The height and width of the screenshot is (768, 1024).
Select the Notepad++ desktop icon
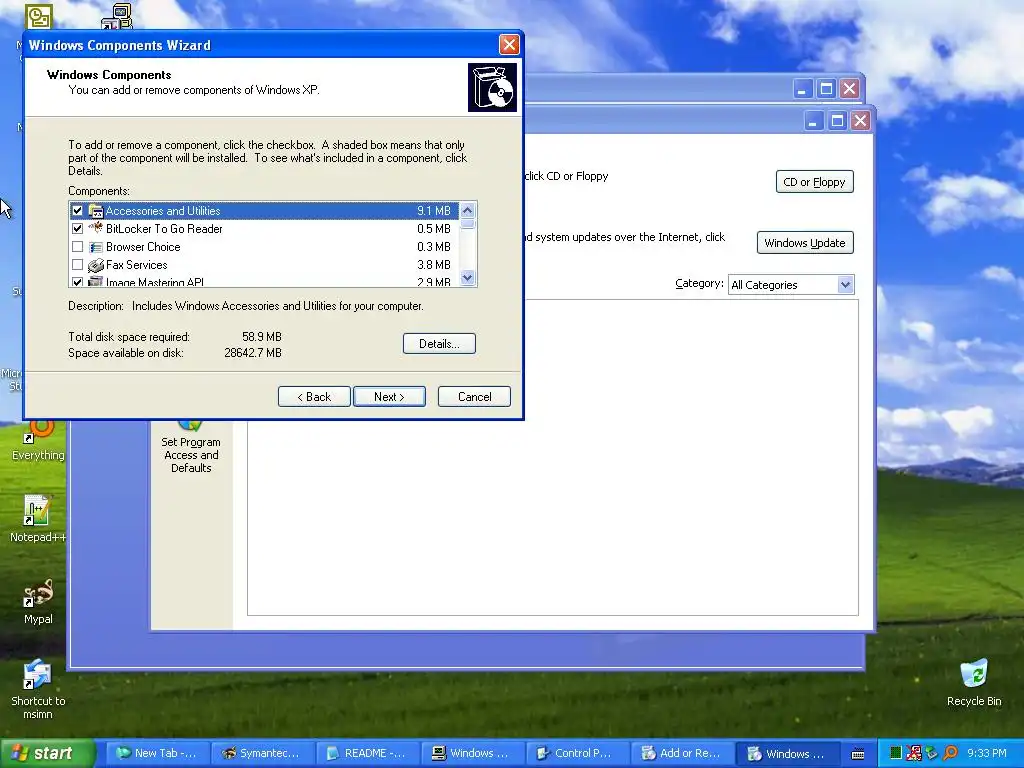(x=37, y=511)
